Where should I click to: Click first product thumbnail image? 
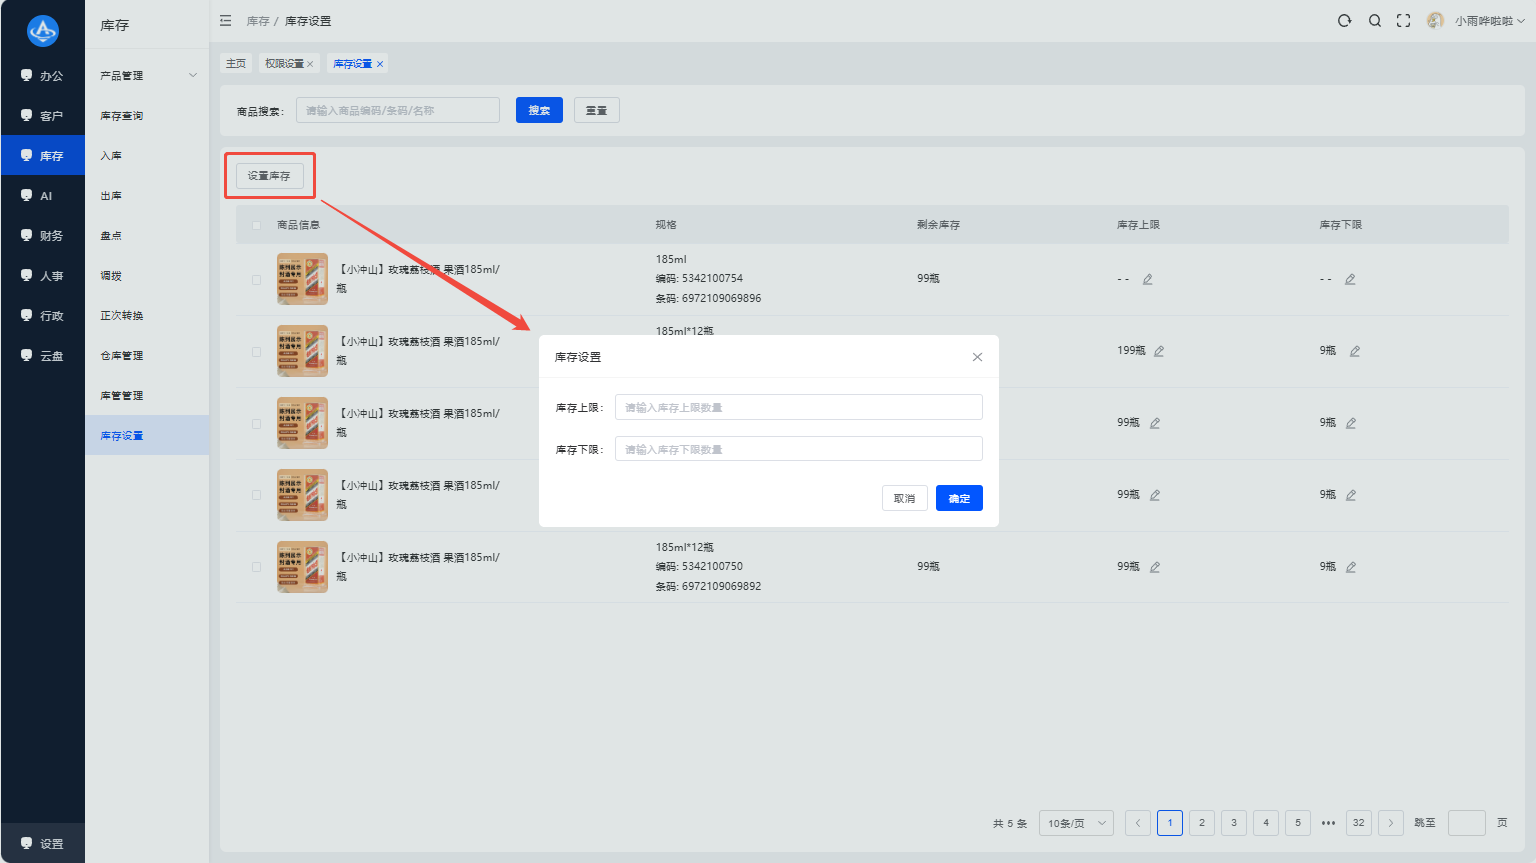coord(302,279)
